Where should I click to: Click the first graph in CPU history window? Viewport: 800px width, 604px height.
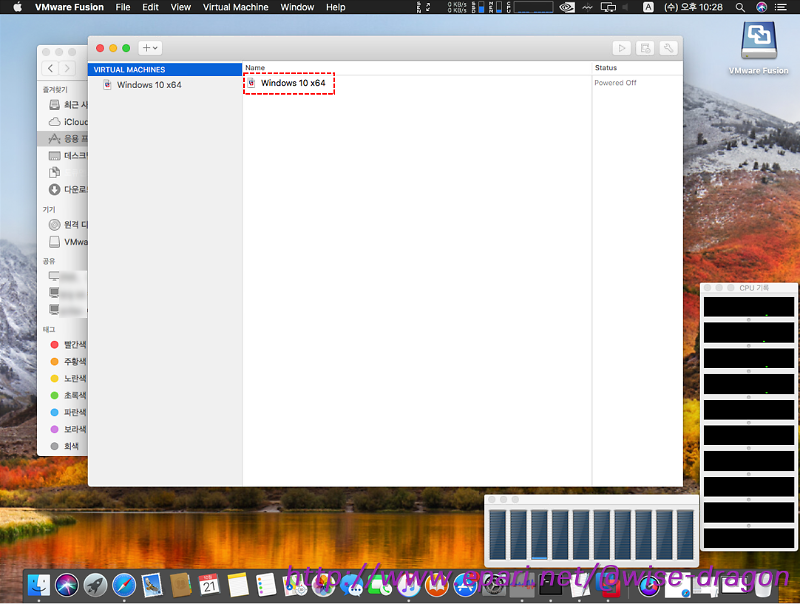(x=748, y=307)
